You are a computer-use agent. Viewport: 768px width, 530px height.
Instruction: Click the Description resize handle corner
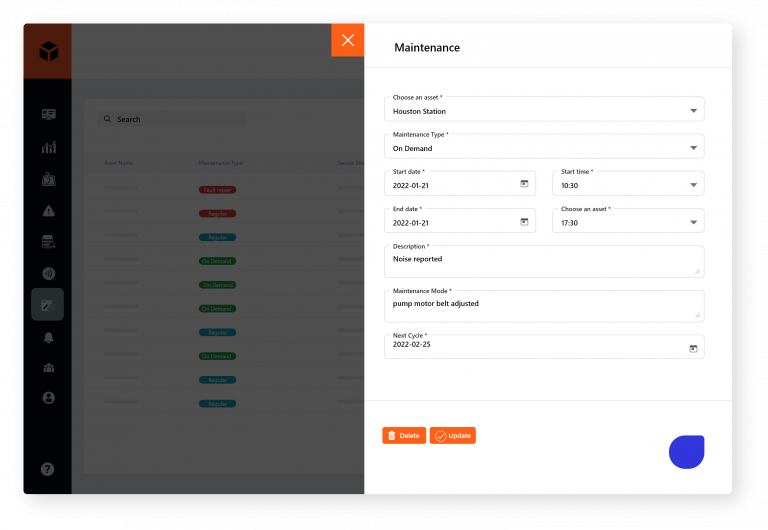click(x=697, y=271)
